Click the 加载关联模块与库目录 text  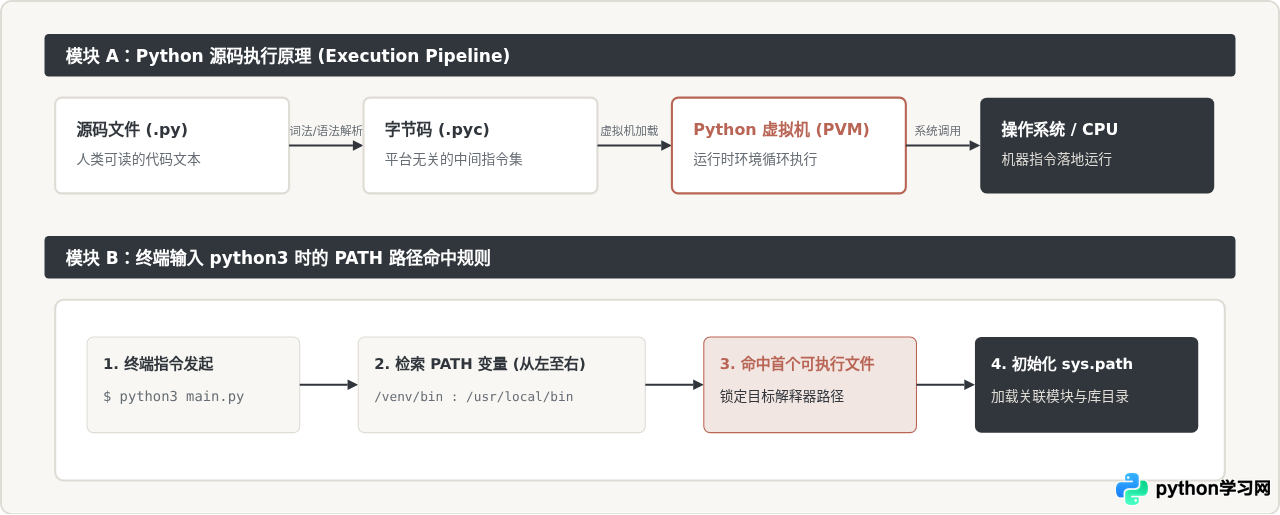(x=1060, y=396)
